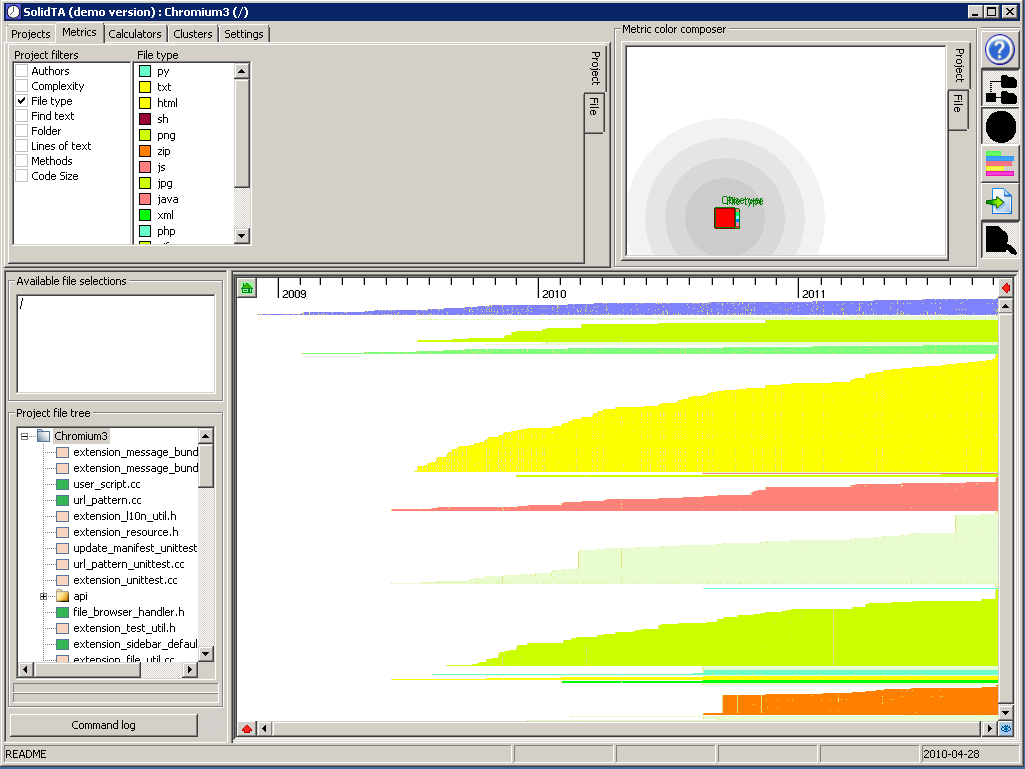Open the Clusters tab
This screenshot has width=1025, height=769.
click(x=193, y=34)
